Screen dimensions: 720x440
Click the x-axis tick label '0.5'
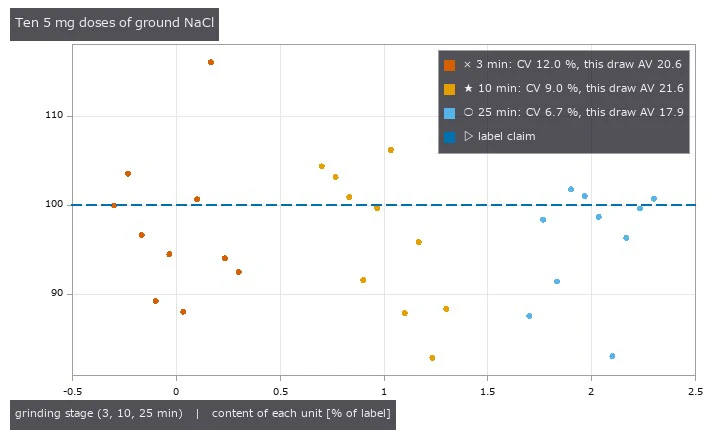(281, 392)
